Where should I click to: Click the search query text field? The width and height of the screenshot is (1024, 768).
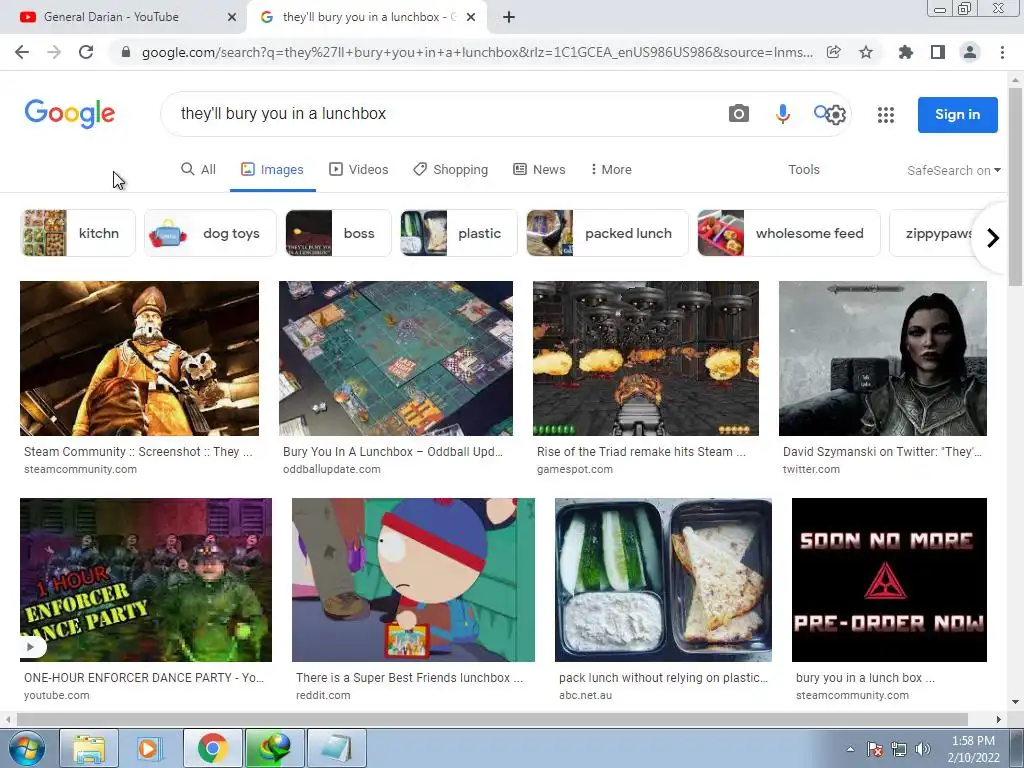click(444, 114)
